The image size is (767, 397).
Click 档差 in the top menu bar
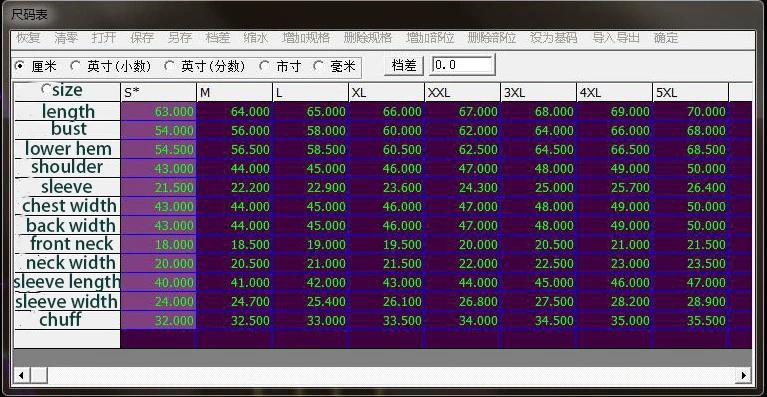218,38
